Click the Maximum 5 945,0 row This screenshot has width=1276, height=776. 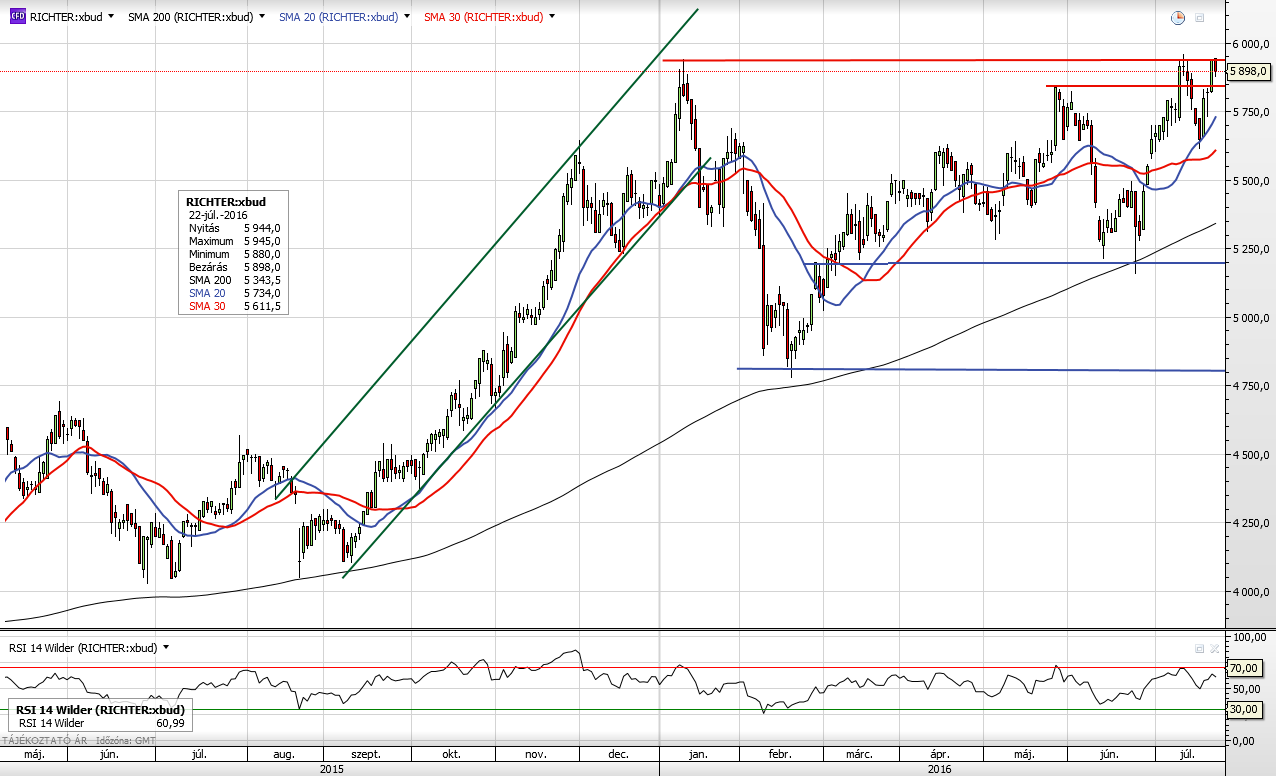coord(234,241)
